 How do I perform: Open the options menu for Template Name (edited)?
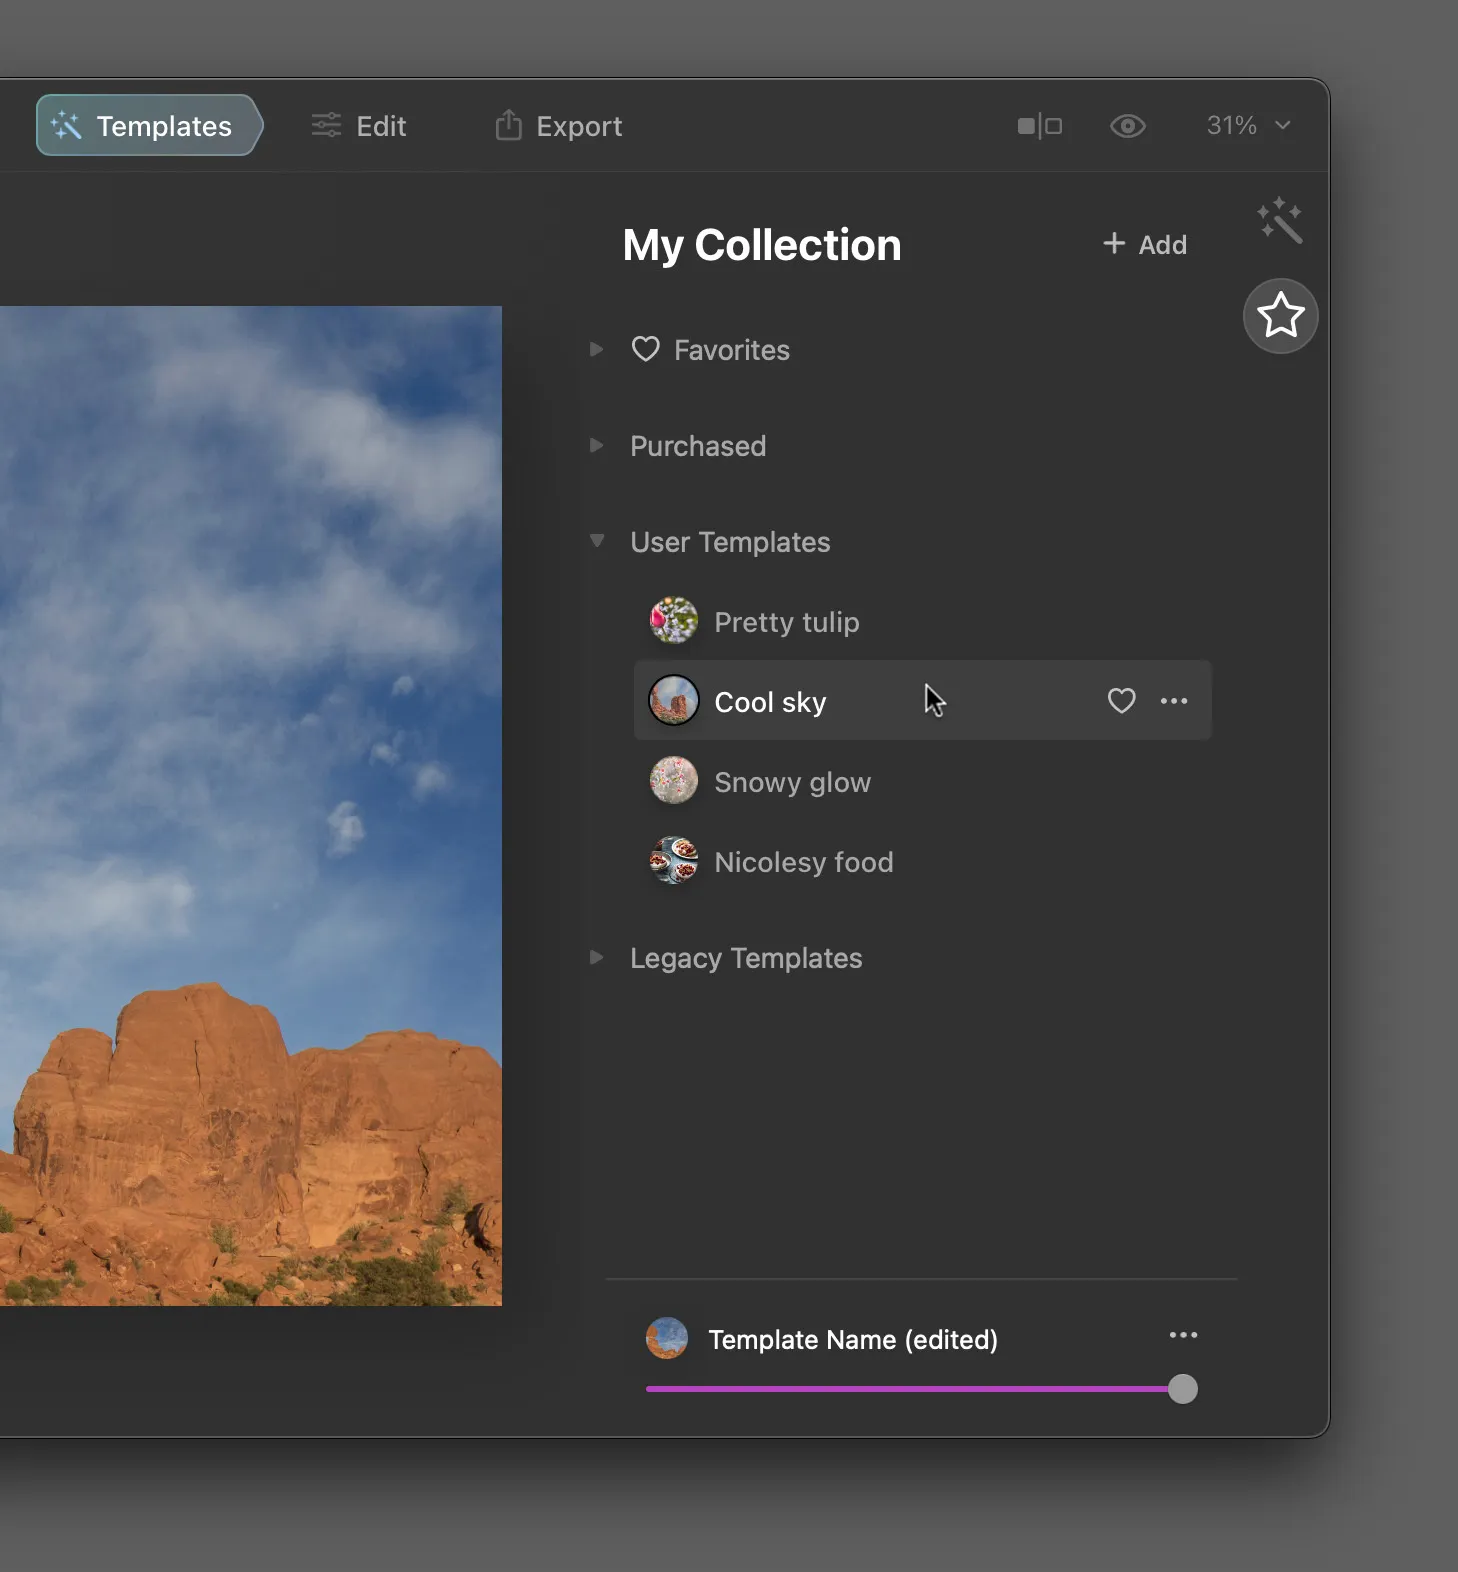point(1183,1335)
